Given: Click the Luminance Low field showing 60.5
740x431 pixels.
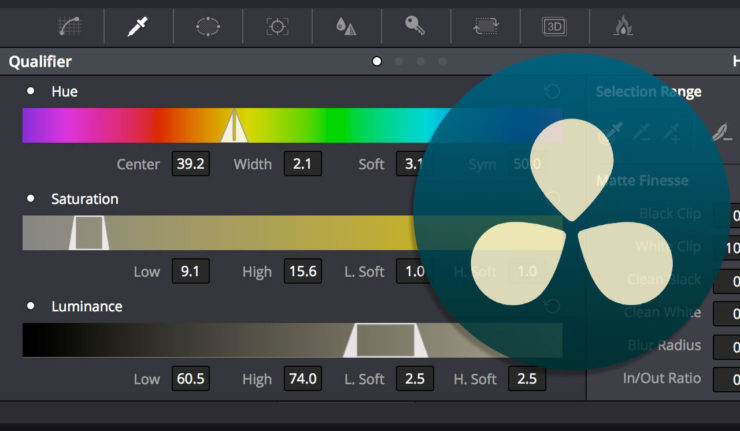Looking at the screenshot, I should pyautogui.click(x=191, y=379).
